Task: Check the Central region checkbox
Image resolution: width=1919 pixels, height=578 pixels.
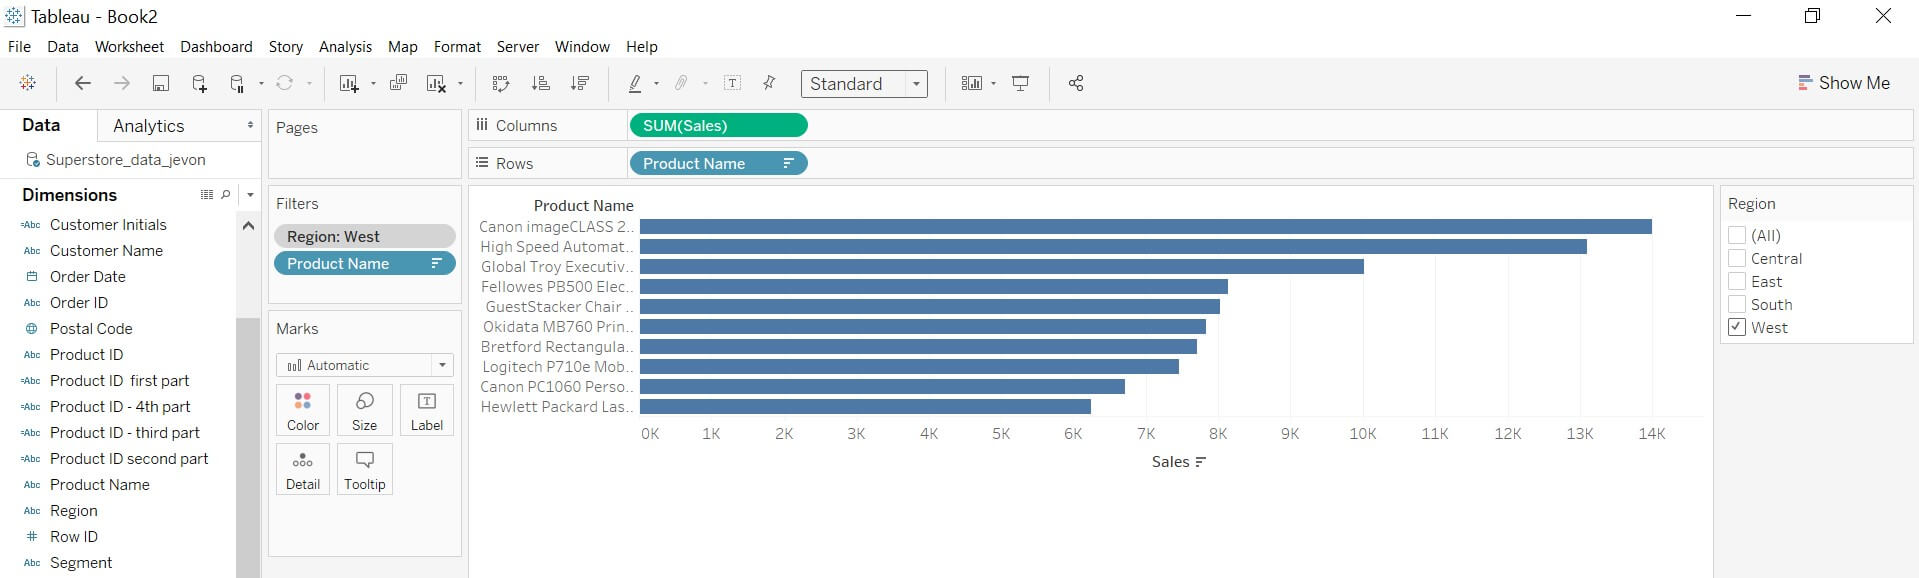Action: pos(1737,258)
